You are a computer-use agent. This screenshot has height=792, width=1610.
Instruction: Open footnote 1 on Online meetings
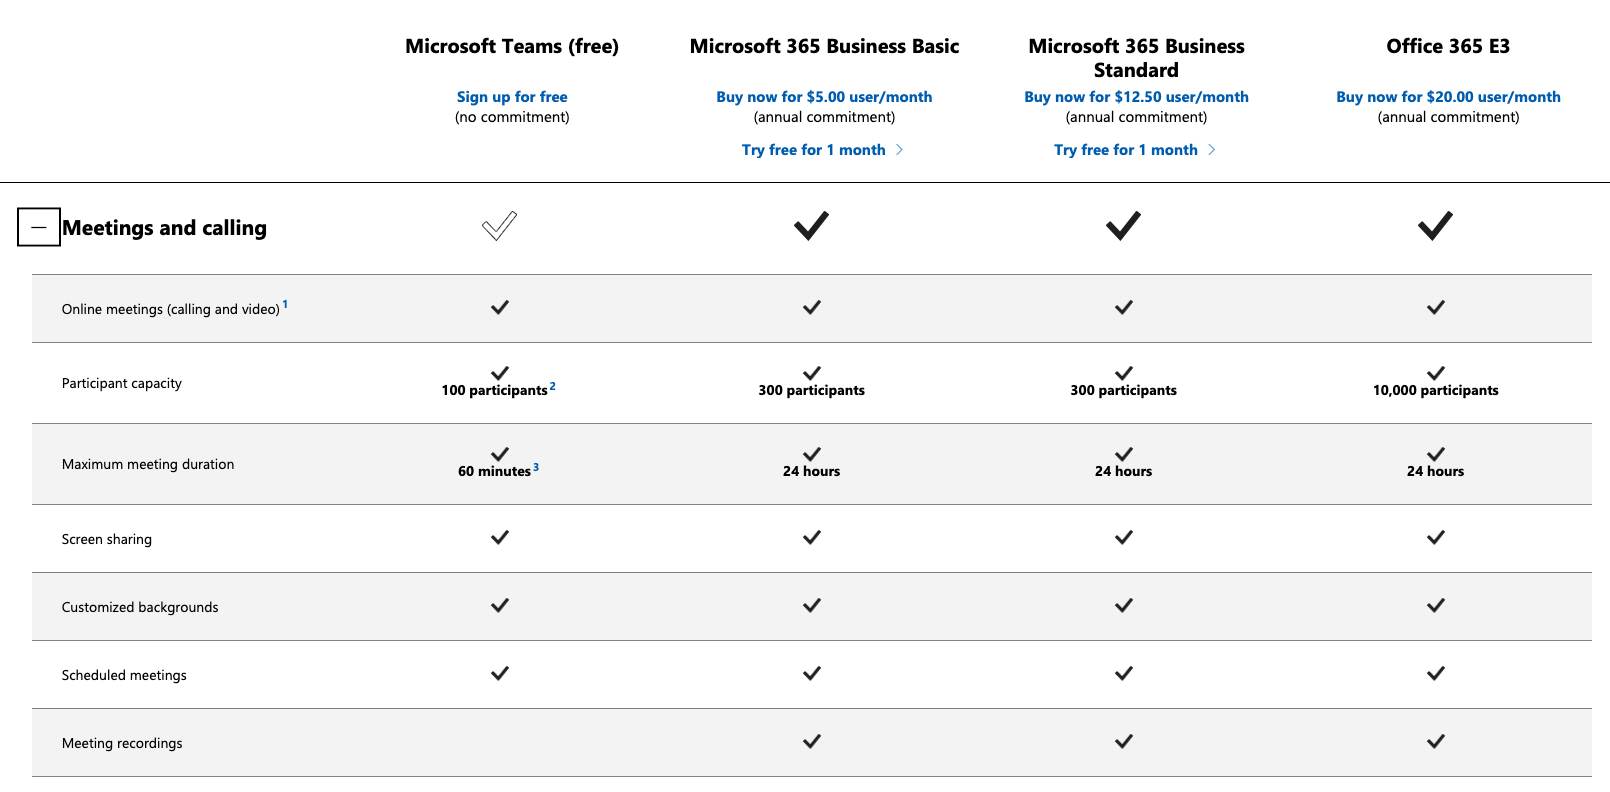click(x=285, y=302)
